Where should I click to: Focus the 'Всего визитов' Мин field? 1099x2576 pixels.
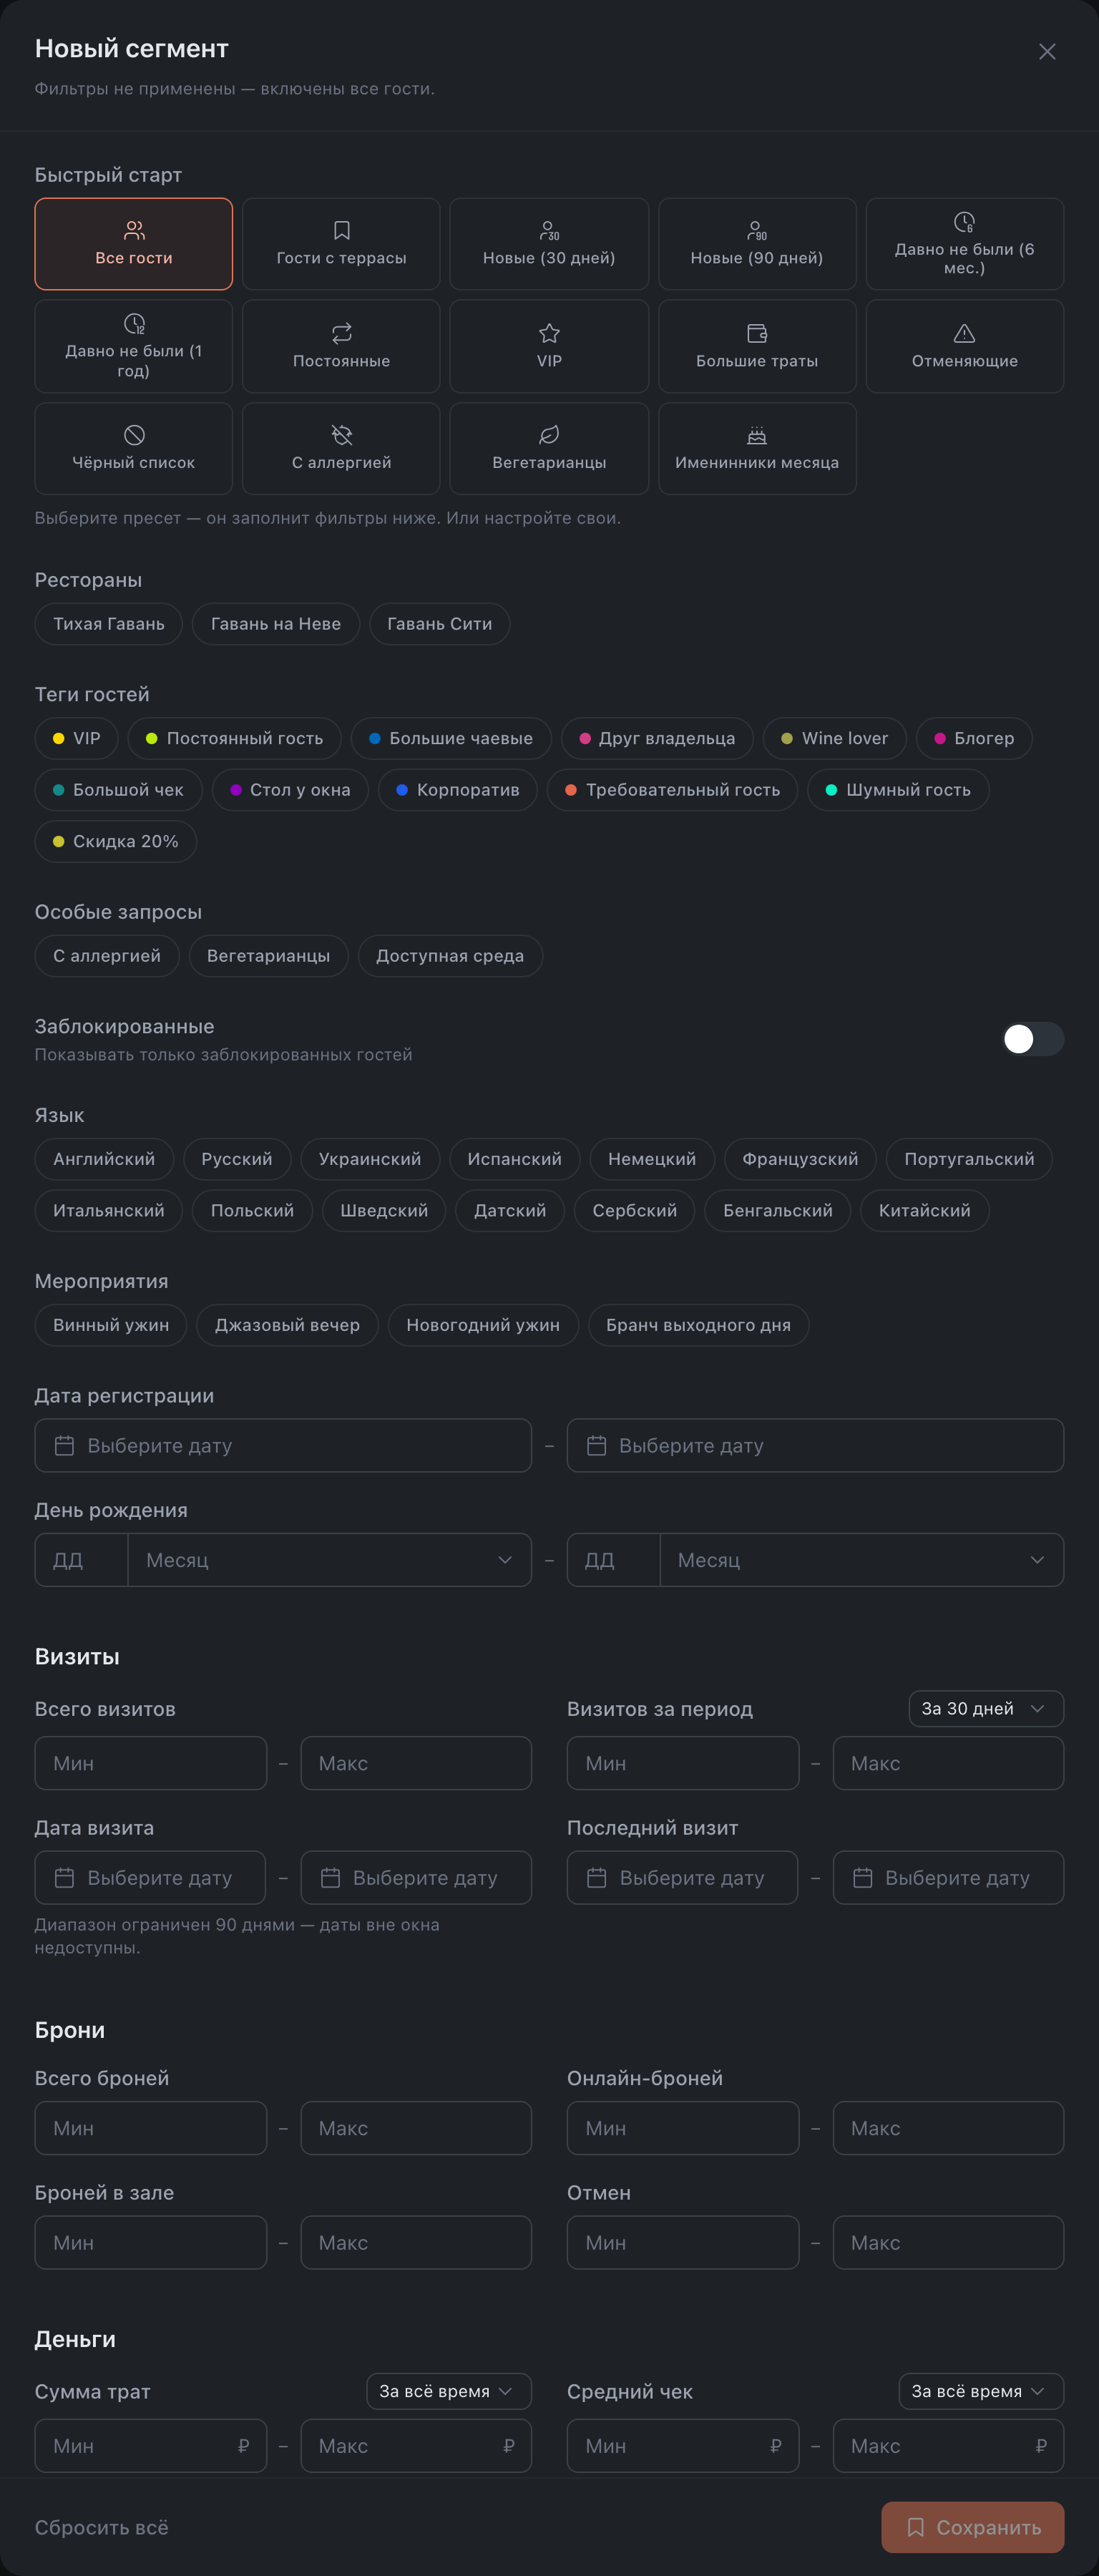coord(151,1763)
